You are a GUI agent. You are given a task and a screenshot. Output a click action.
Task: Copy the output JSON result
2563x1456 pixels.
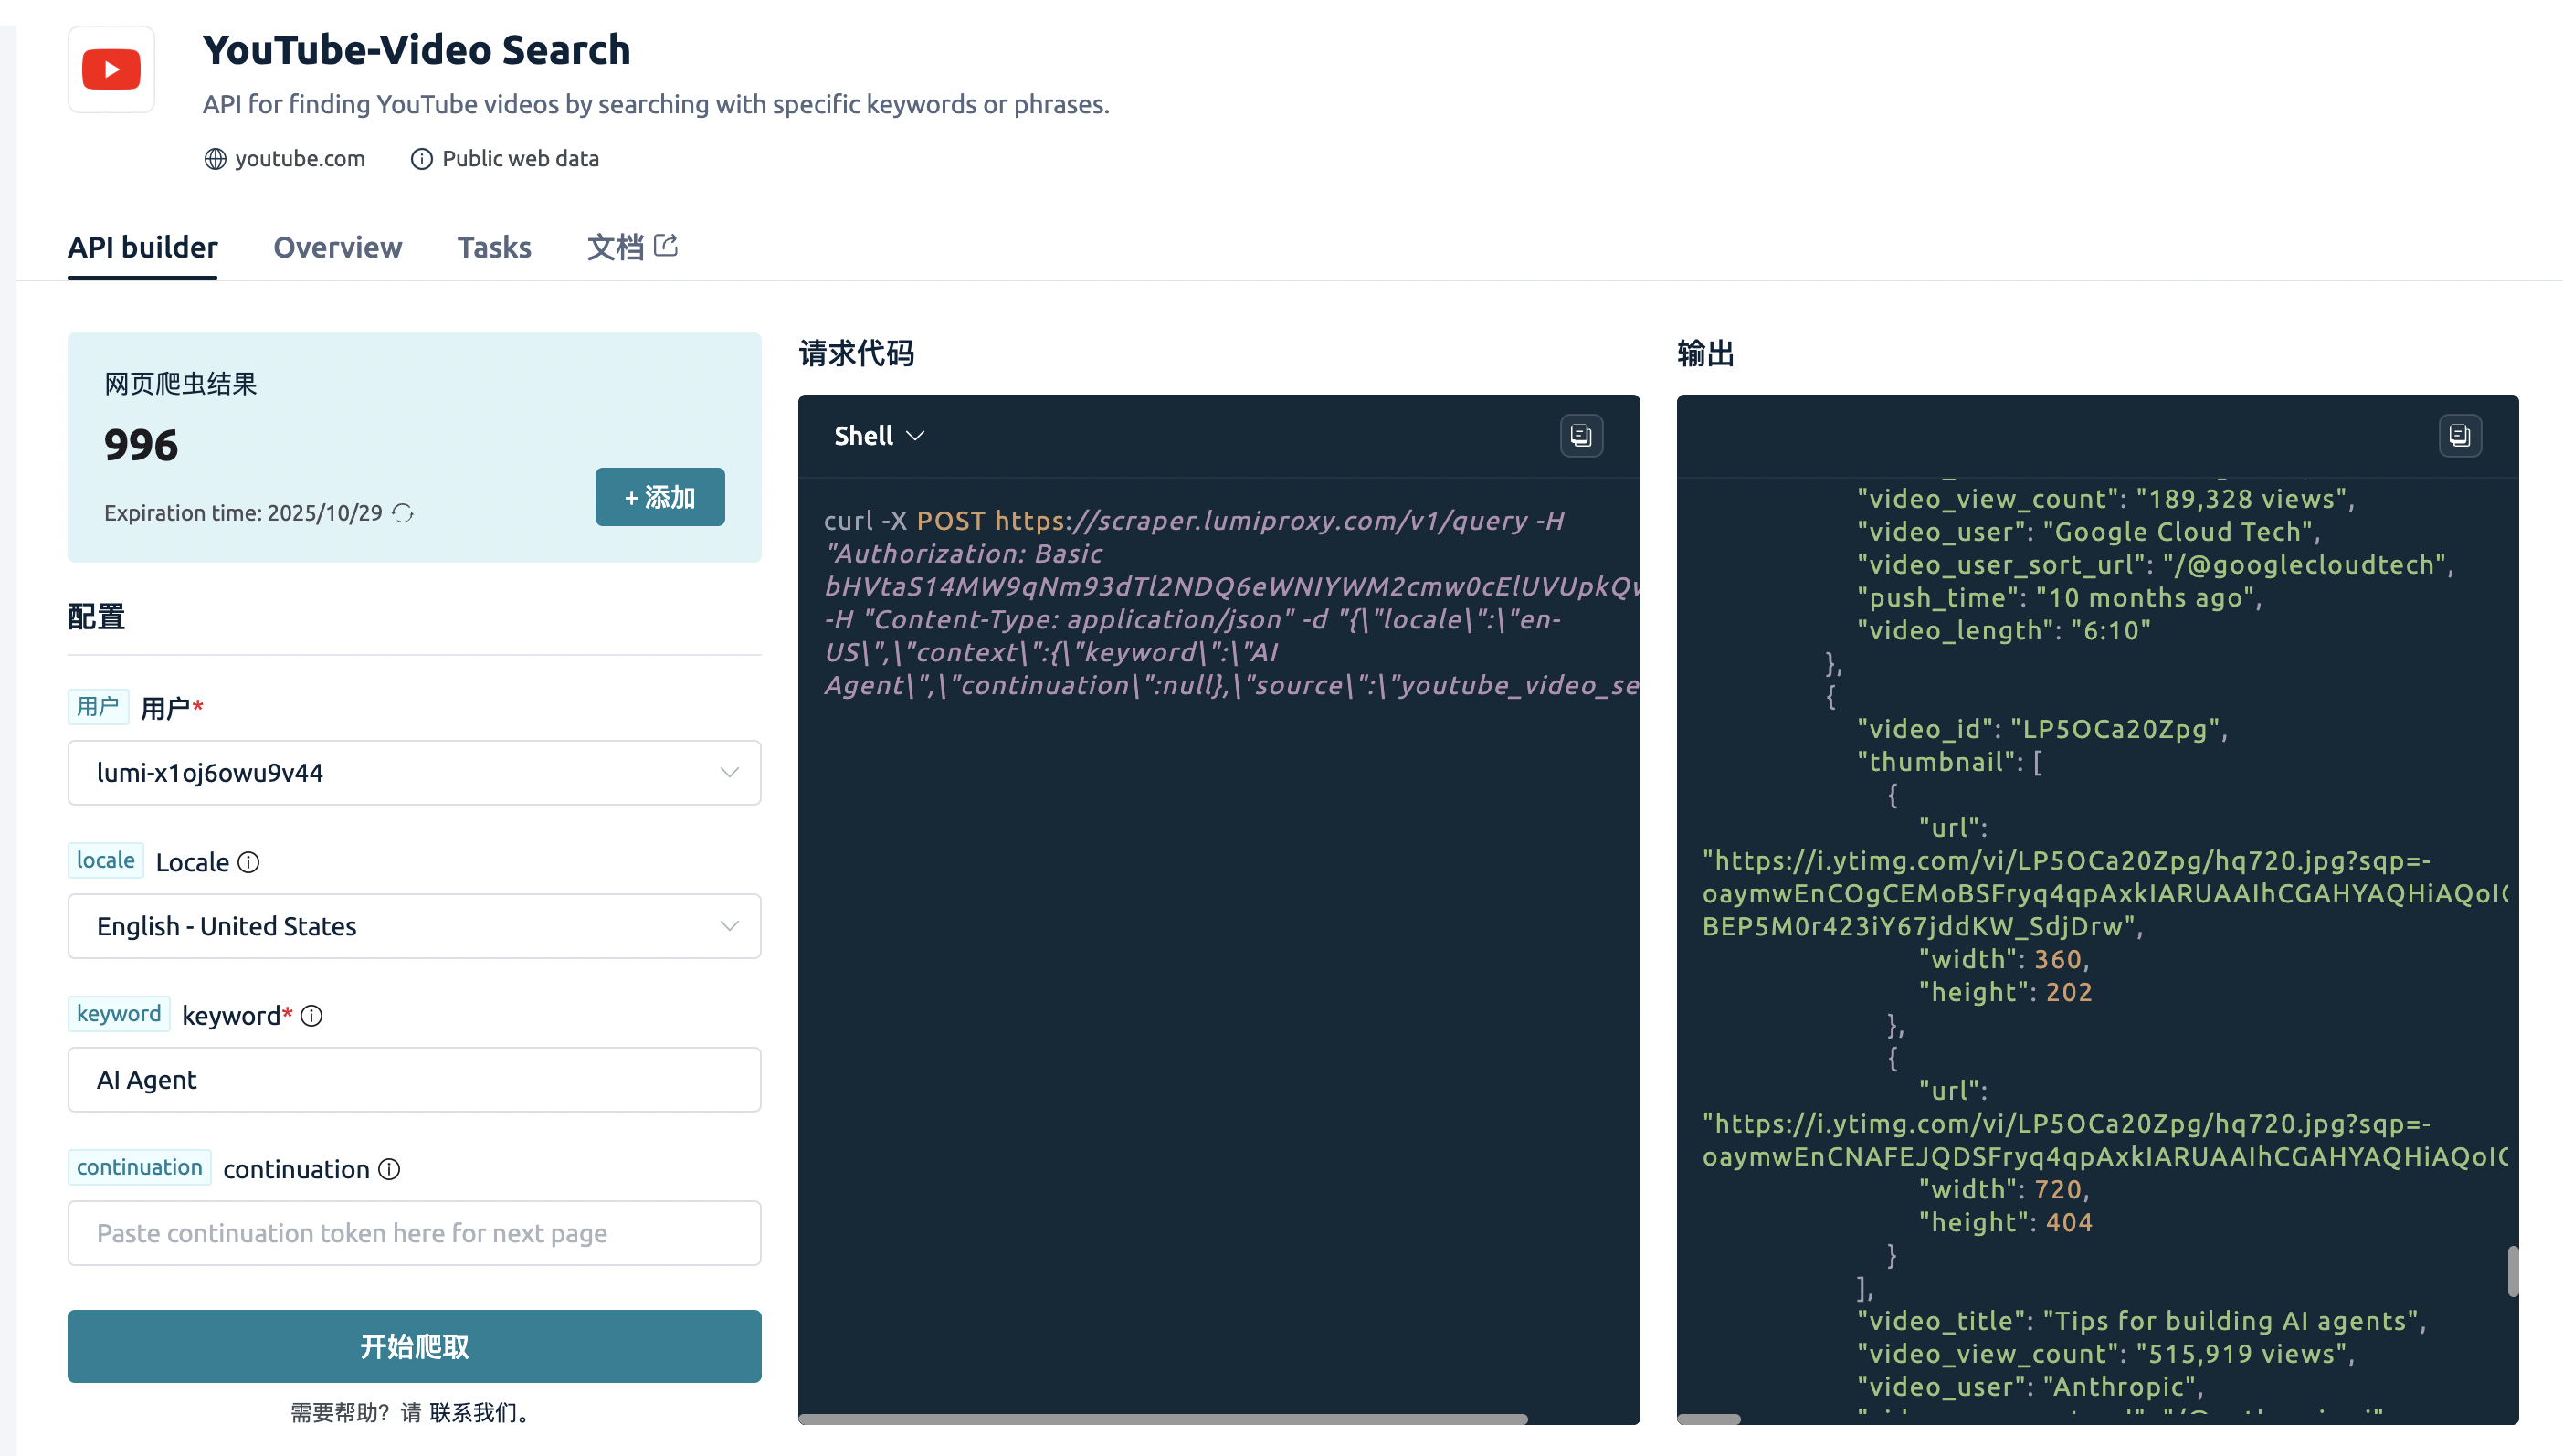coord(2458,435)
